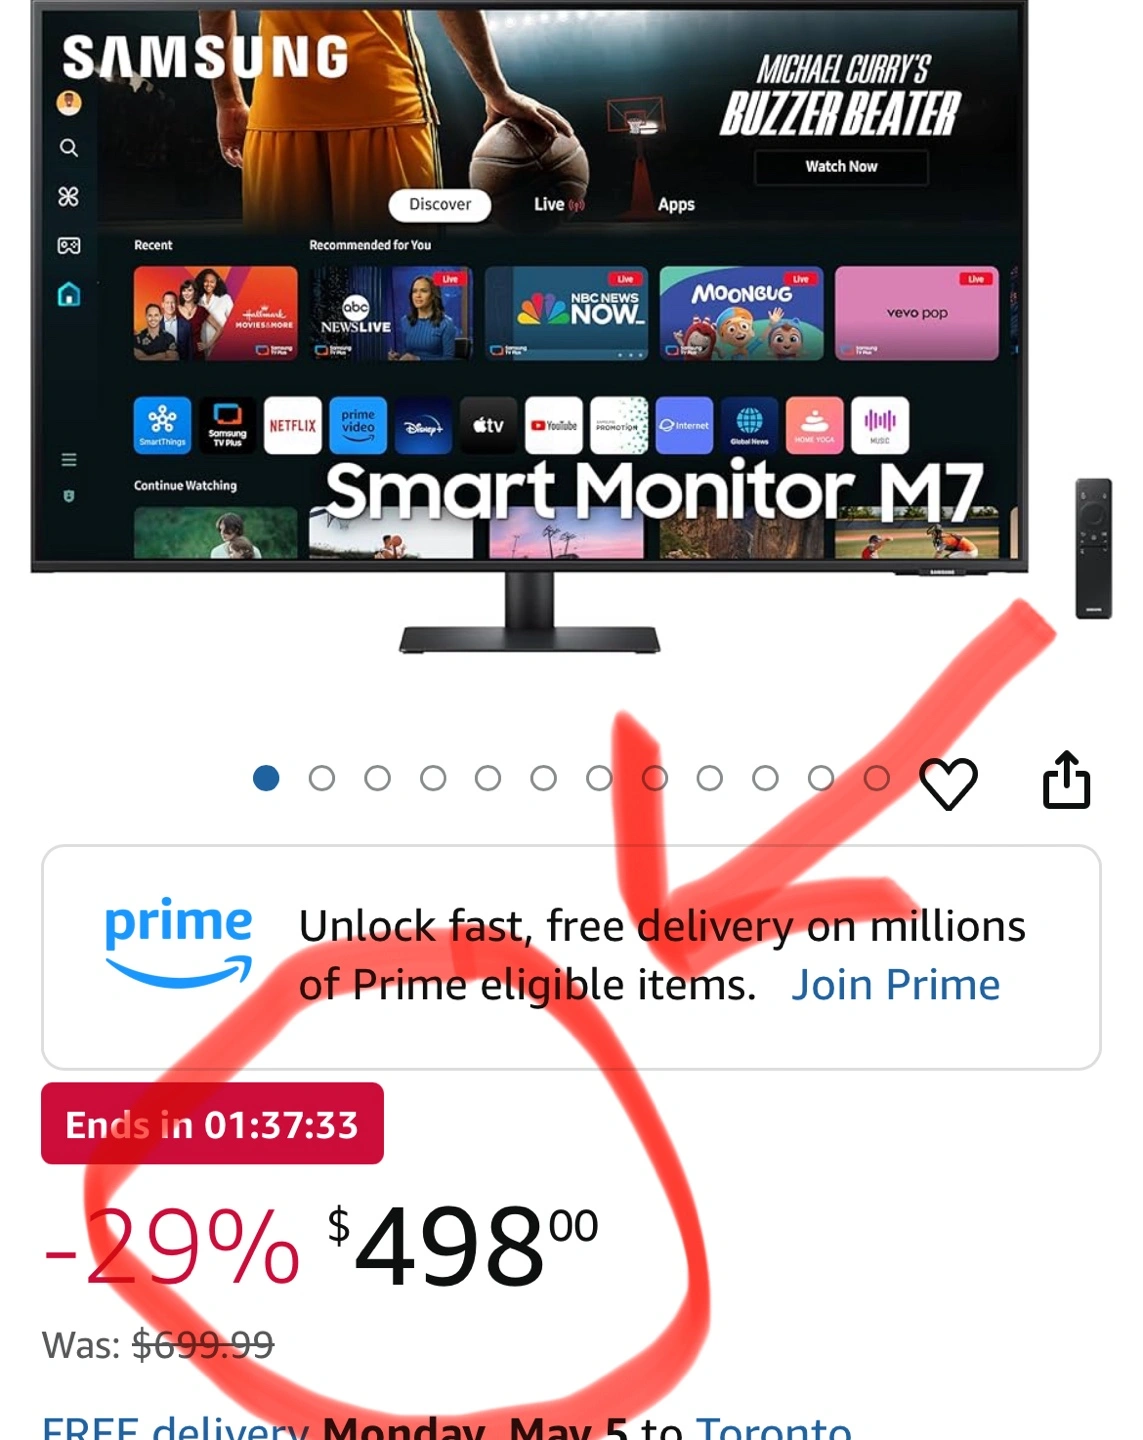Screen dimensions: 1143x1440
Task: Tap the YouTube app icon
Action: [553, 425]
